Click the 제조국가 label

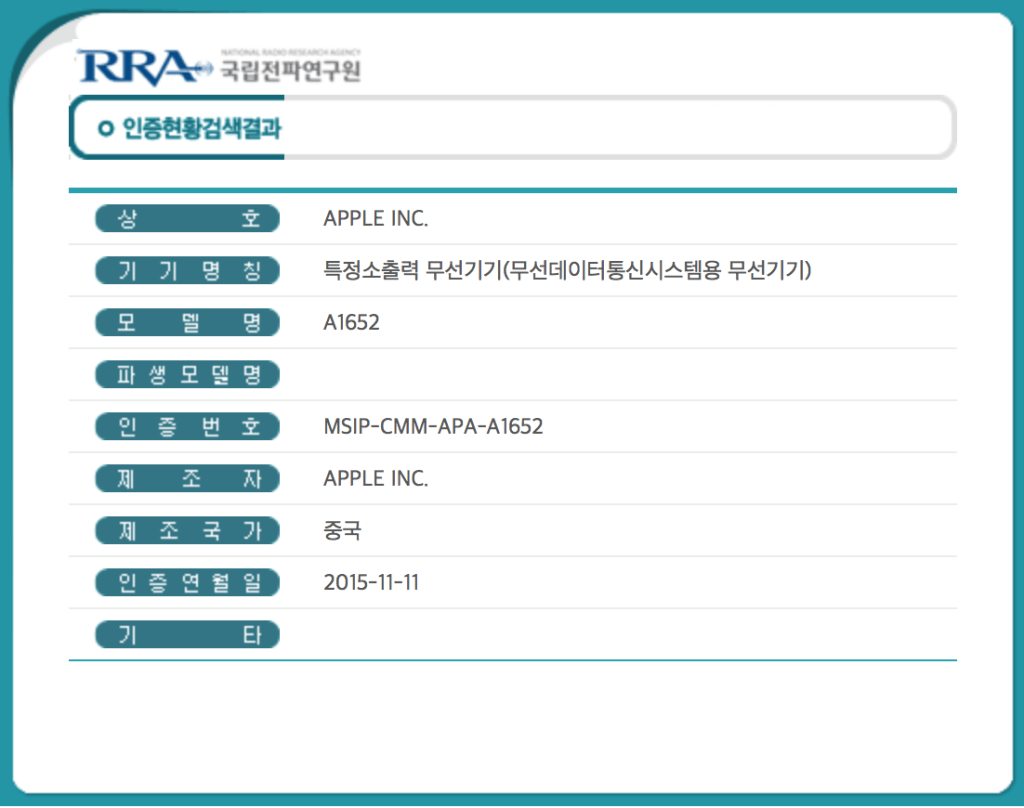click(187, 530)
